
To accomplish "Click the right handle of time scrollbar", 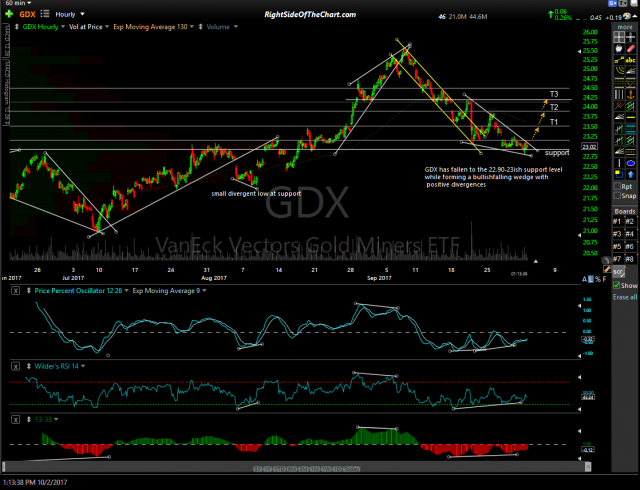I will click(588, 466).
